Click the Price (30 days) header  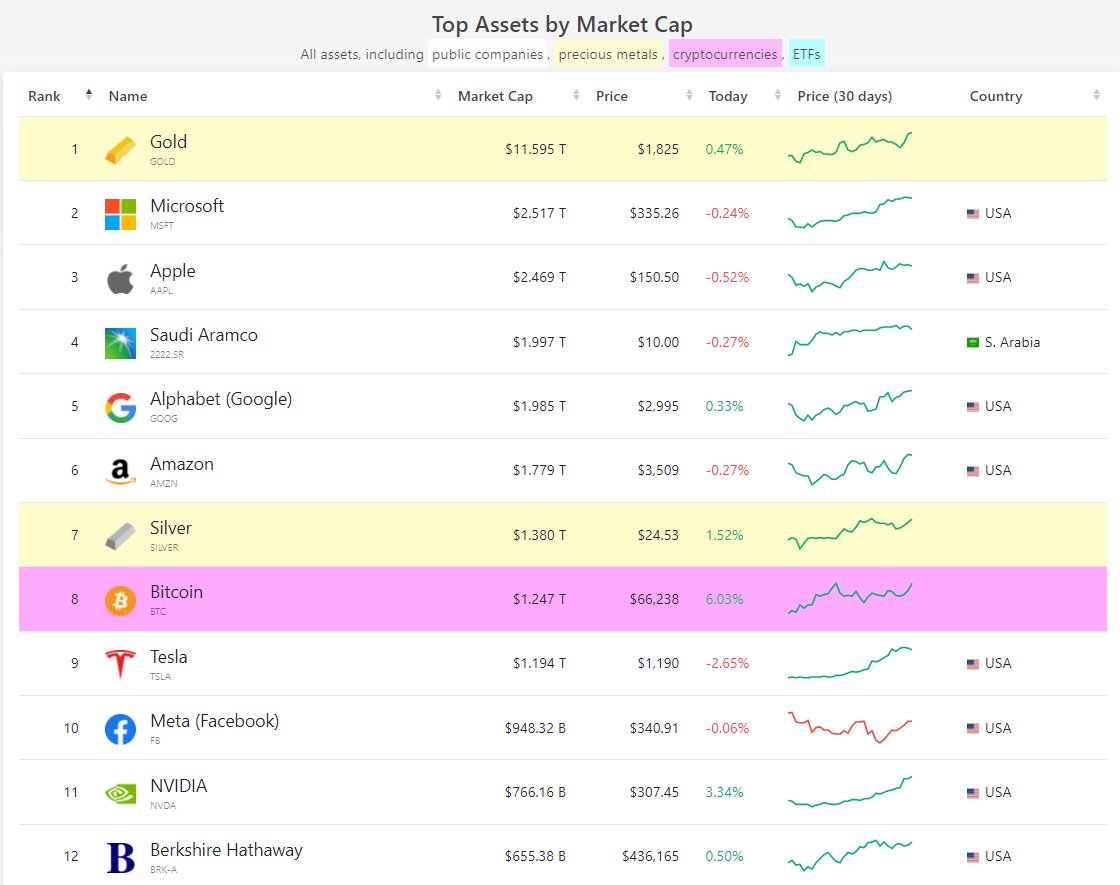tap(844, 96)
